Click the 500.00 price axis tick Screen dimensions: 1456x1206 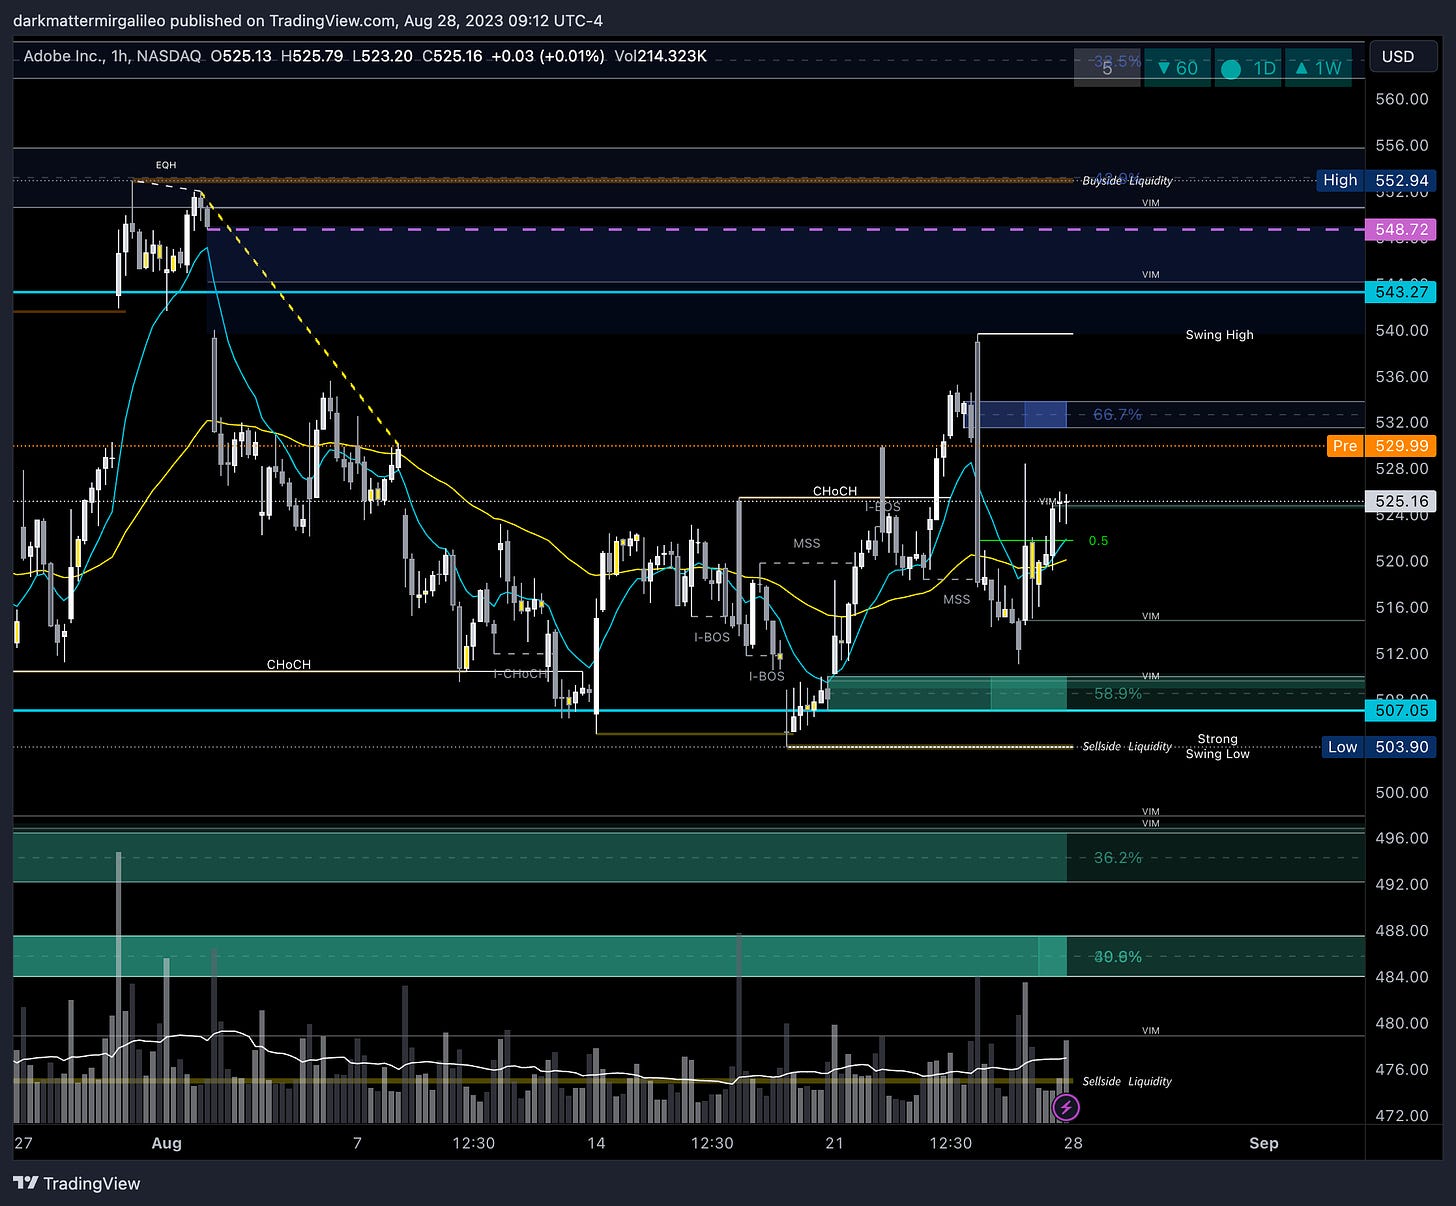[x=1401, y=793]
